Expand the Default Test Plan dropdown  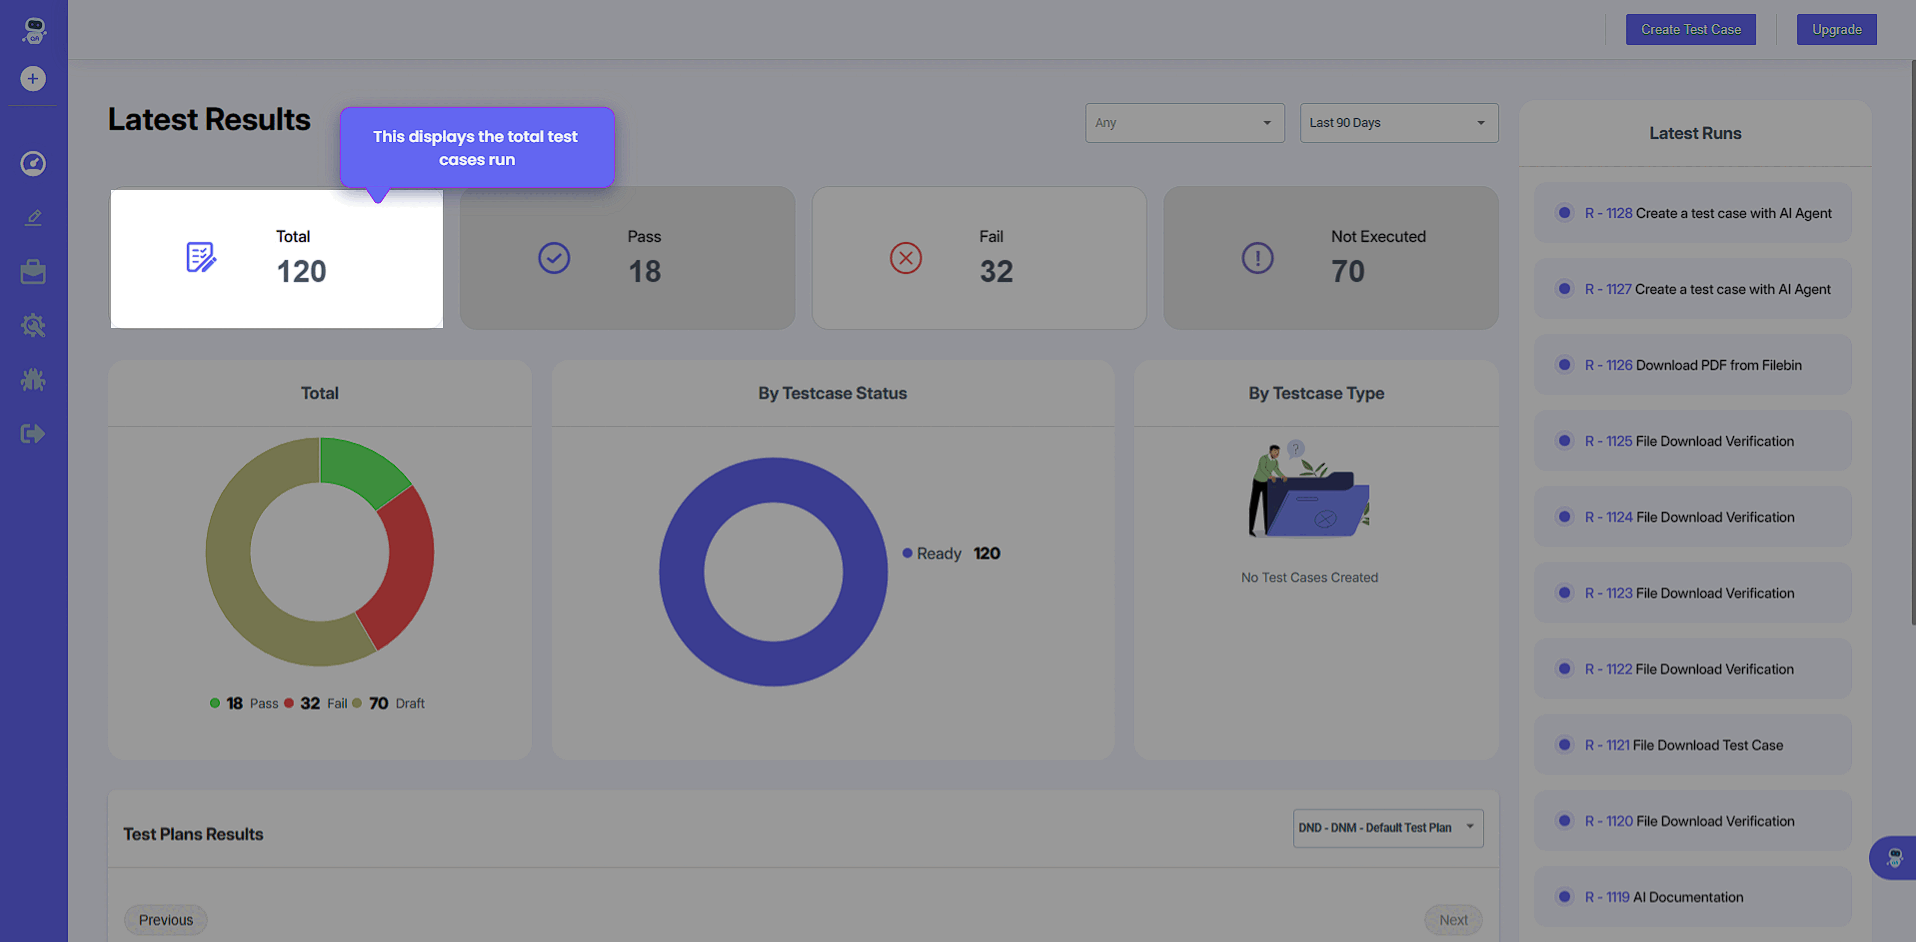1387,828
